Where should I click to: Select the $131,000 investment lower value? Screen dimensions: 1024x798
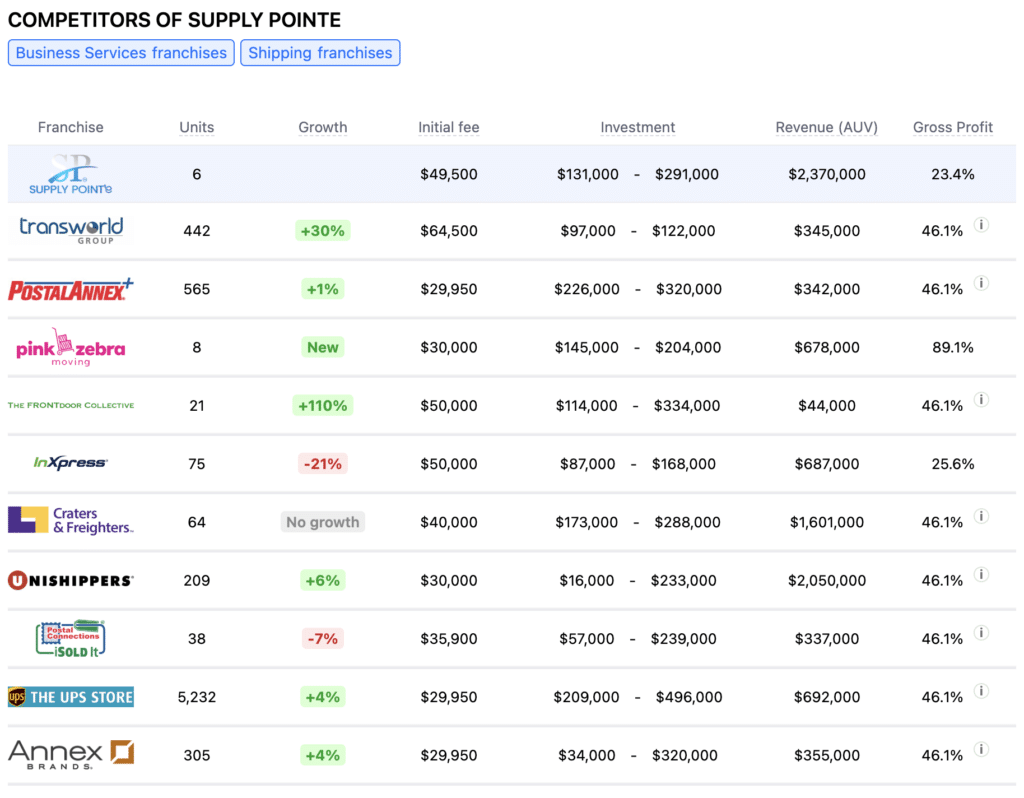(588, 174)
